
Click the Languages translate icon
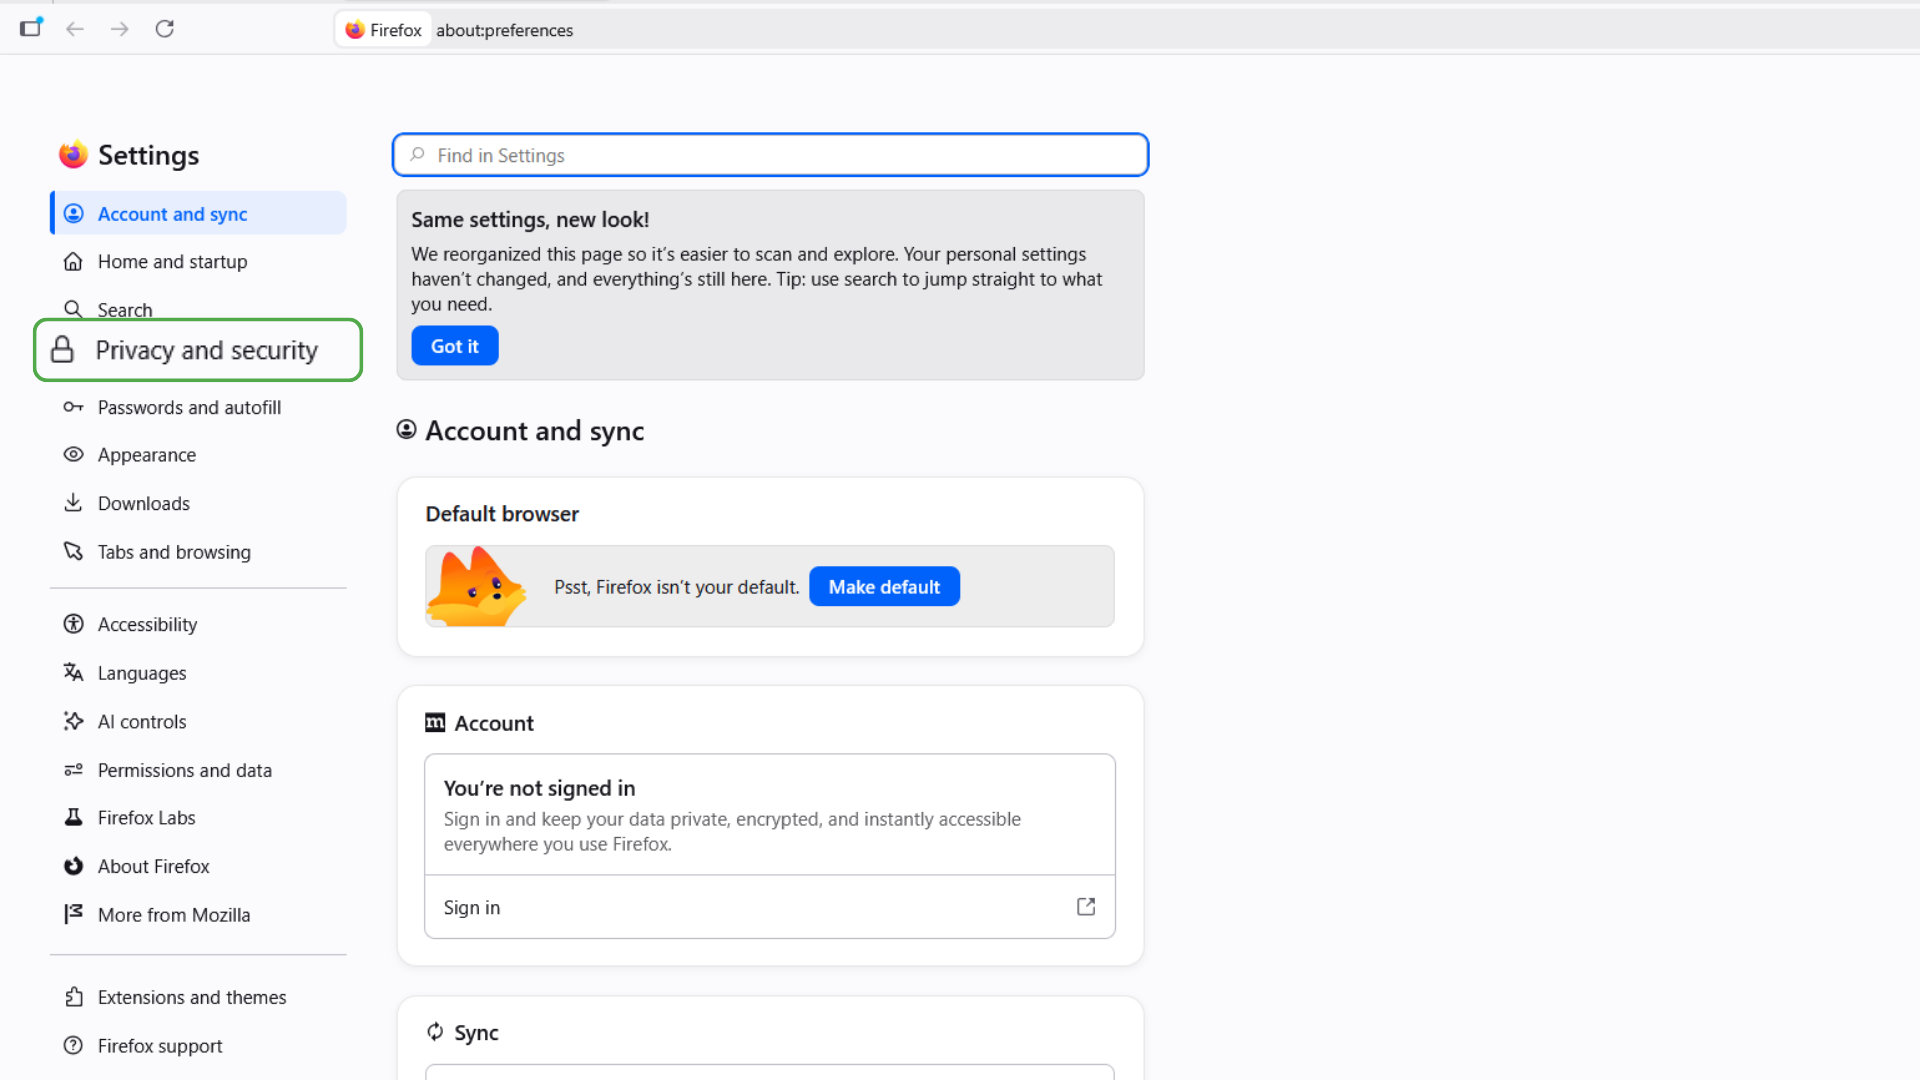pyautogui.click(x=73, y=672)
